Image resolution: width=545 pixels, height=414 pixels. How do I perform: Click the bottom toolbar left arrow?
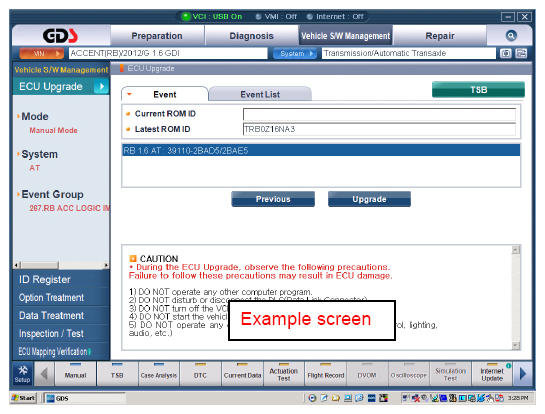point(44,374)
